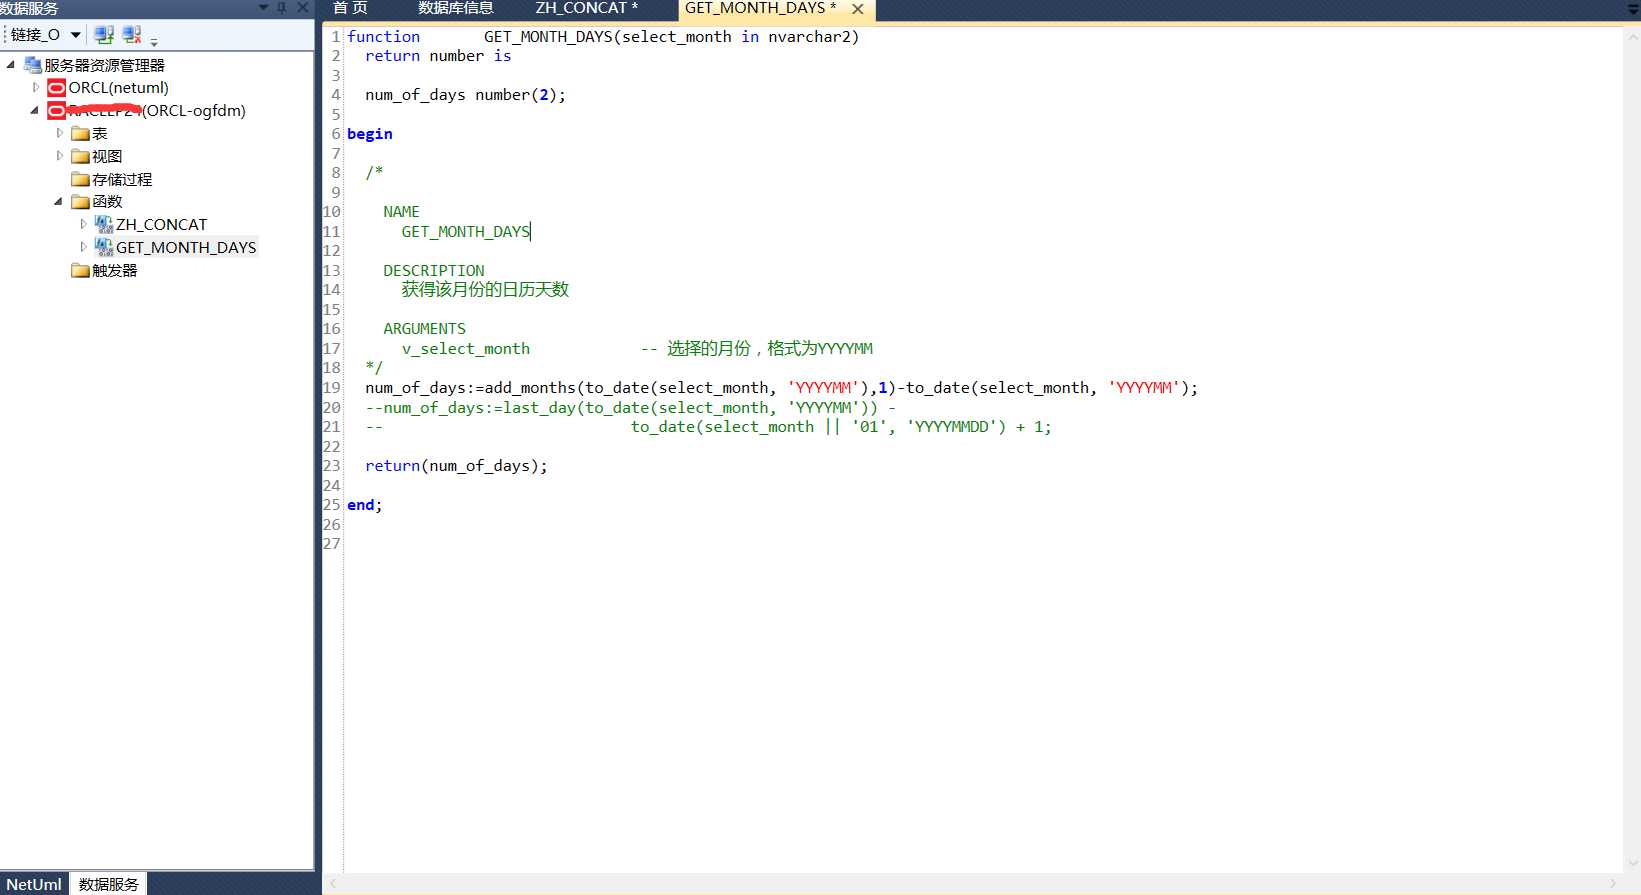Expand the GET_MONTH_DAYS function node
This screenshot has width=1641, height=895.
tap(83, 247)
